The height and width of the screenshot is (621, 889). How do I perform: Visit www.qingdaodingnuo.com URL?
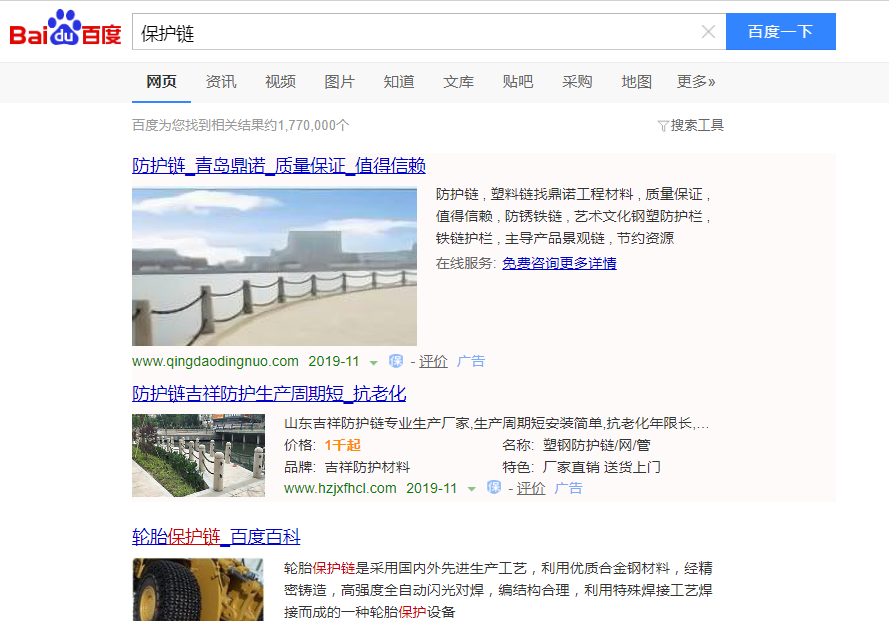point(215,361)
